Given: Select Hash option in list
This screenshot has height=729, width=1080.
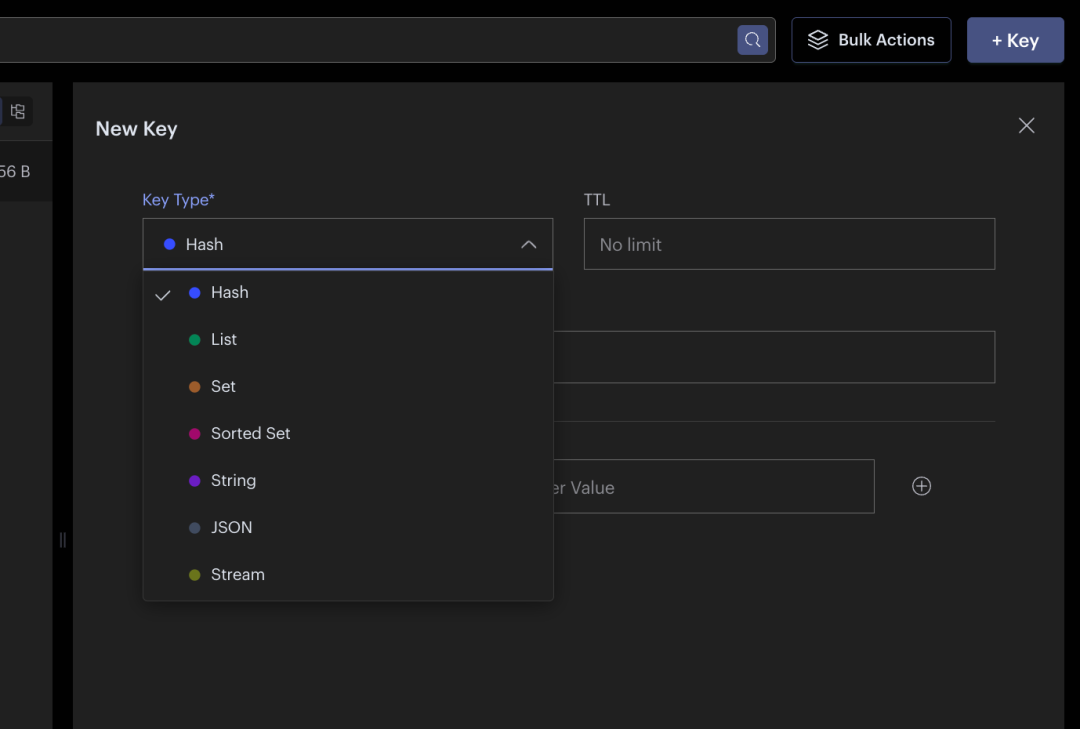Looking at the screenshot, I should coord(347,293).
